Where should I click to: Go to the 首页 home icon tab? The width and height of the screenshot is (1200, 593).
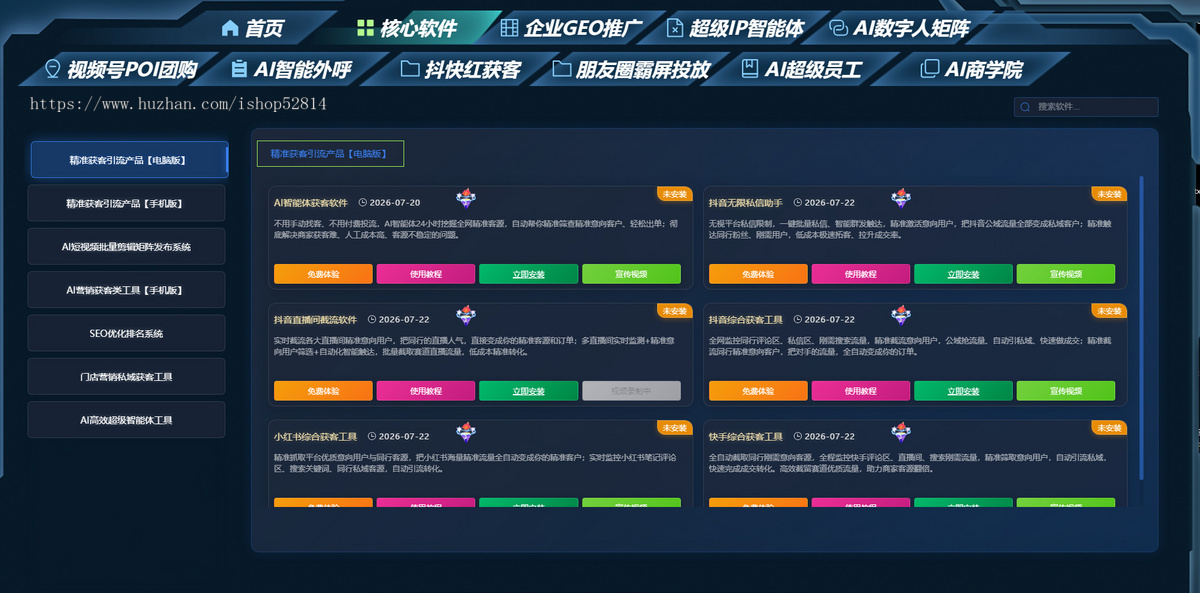(x=252, y=28)
